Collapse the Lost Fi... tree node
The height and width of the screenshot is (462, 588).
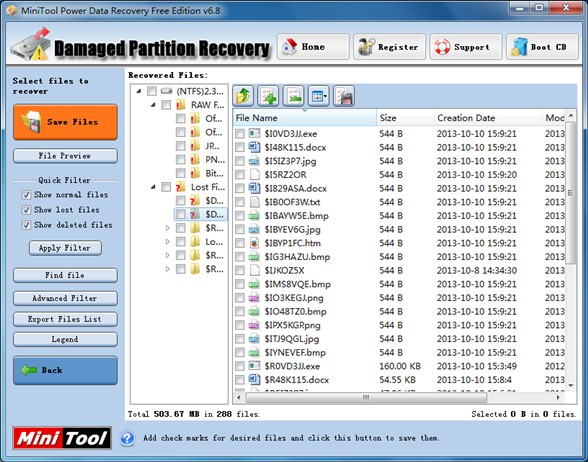click(x=153, y=187)
